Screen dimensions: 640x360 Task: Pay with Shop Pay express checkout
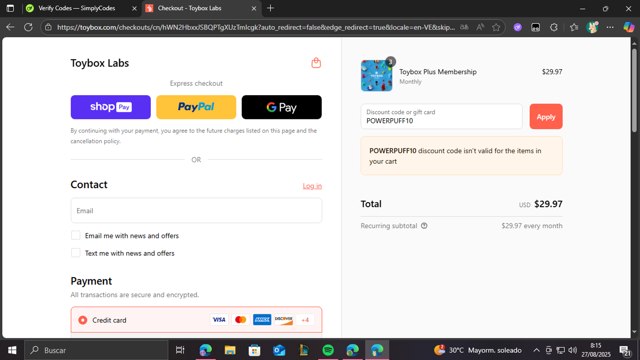pos(111,107)
